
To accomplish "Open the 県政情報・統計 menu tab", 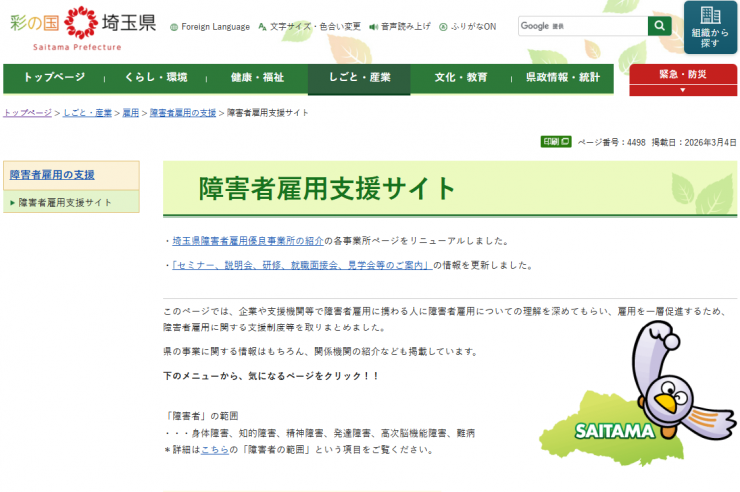I will click(x=562, y=78).
